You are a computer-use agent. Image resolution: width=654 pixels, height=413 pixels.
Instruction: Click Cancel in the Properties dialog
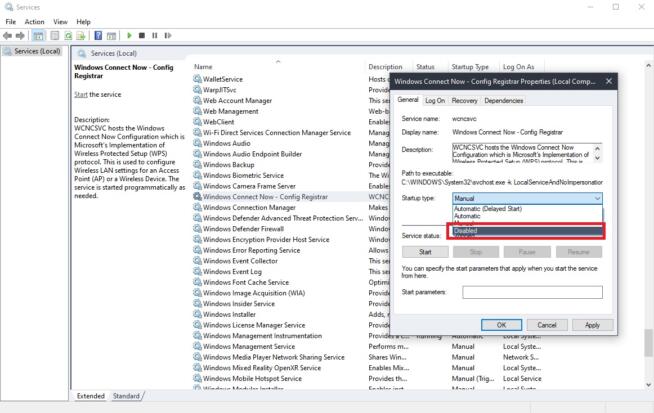(547, 325)
